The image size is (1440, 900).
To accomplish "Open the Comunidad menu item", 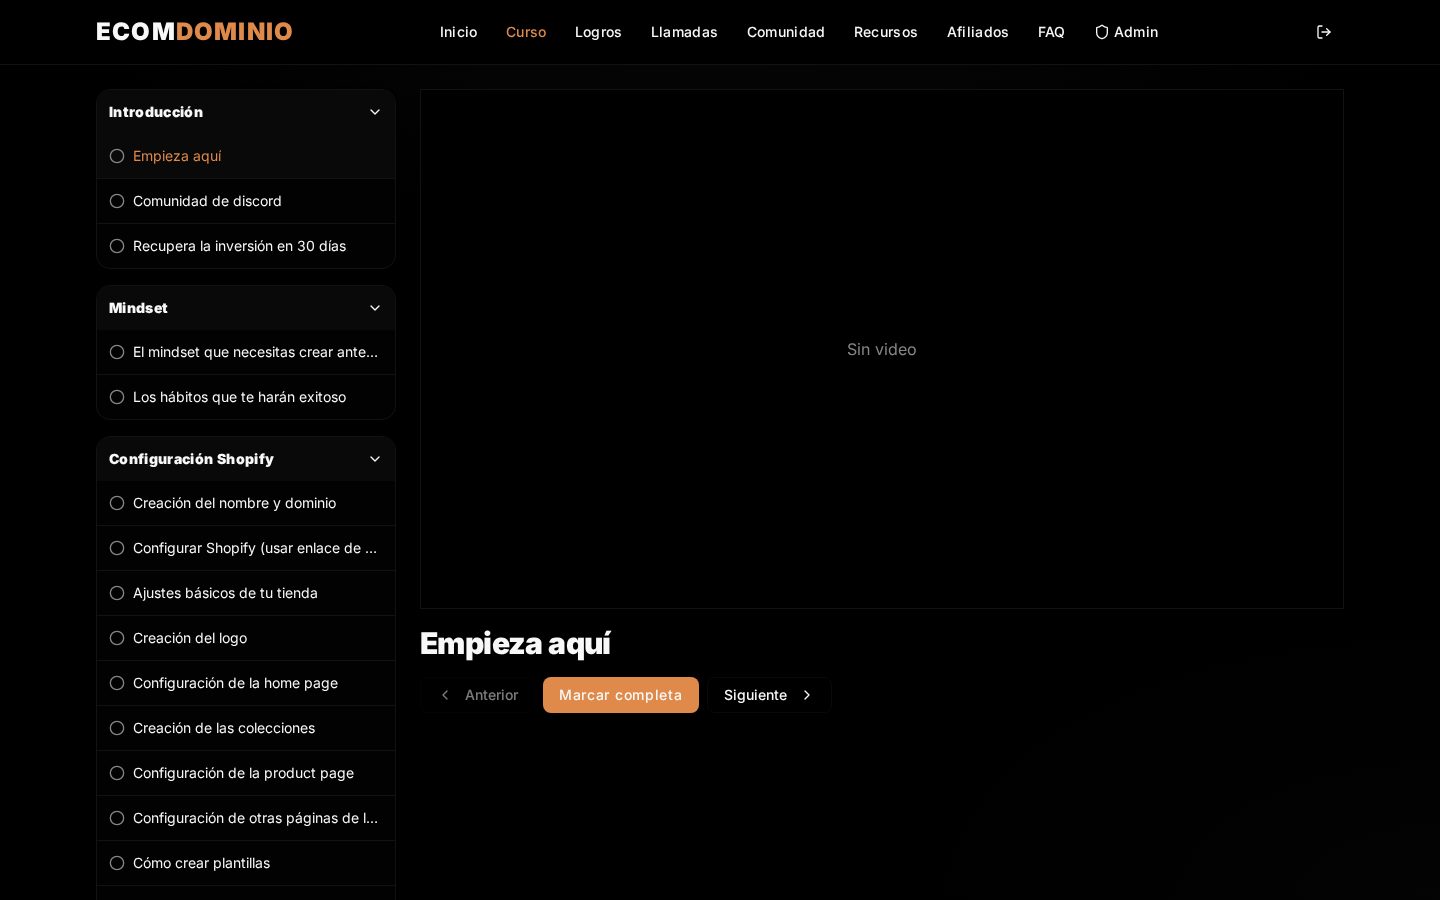I will pos(786,32).
